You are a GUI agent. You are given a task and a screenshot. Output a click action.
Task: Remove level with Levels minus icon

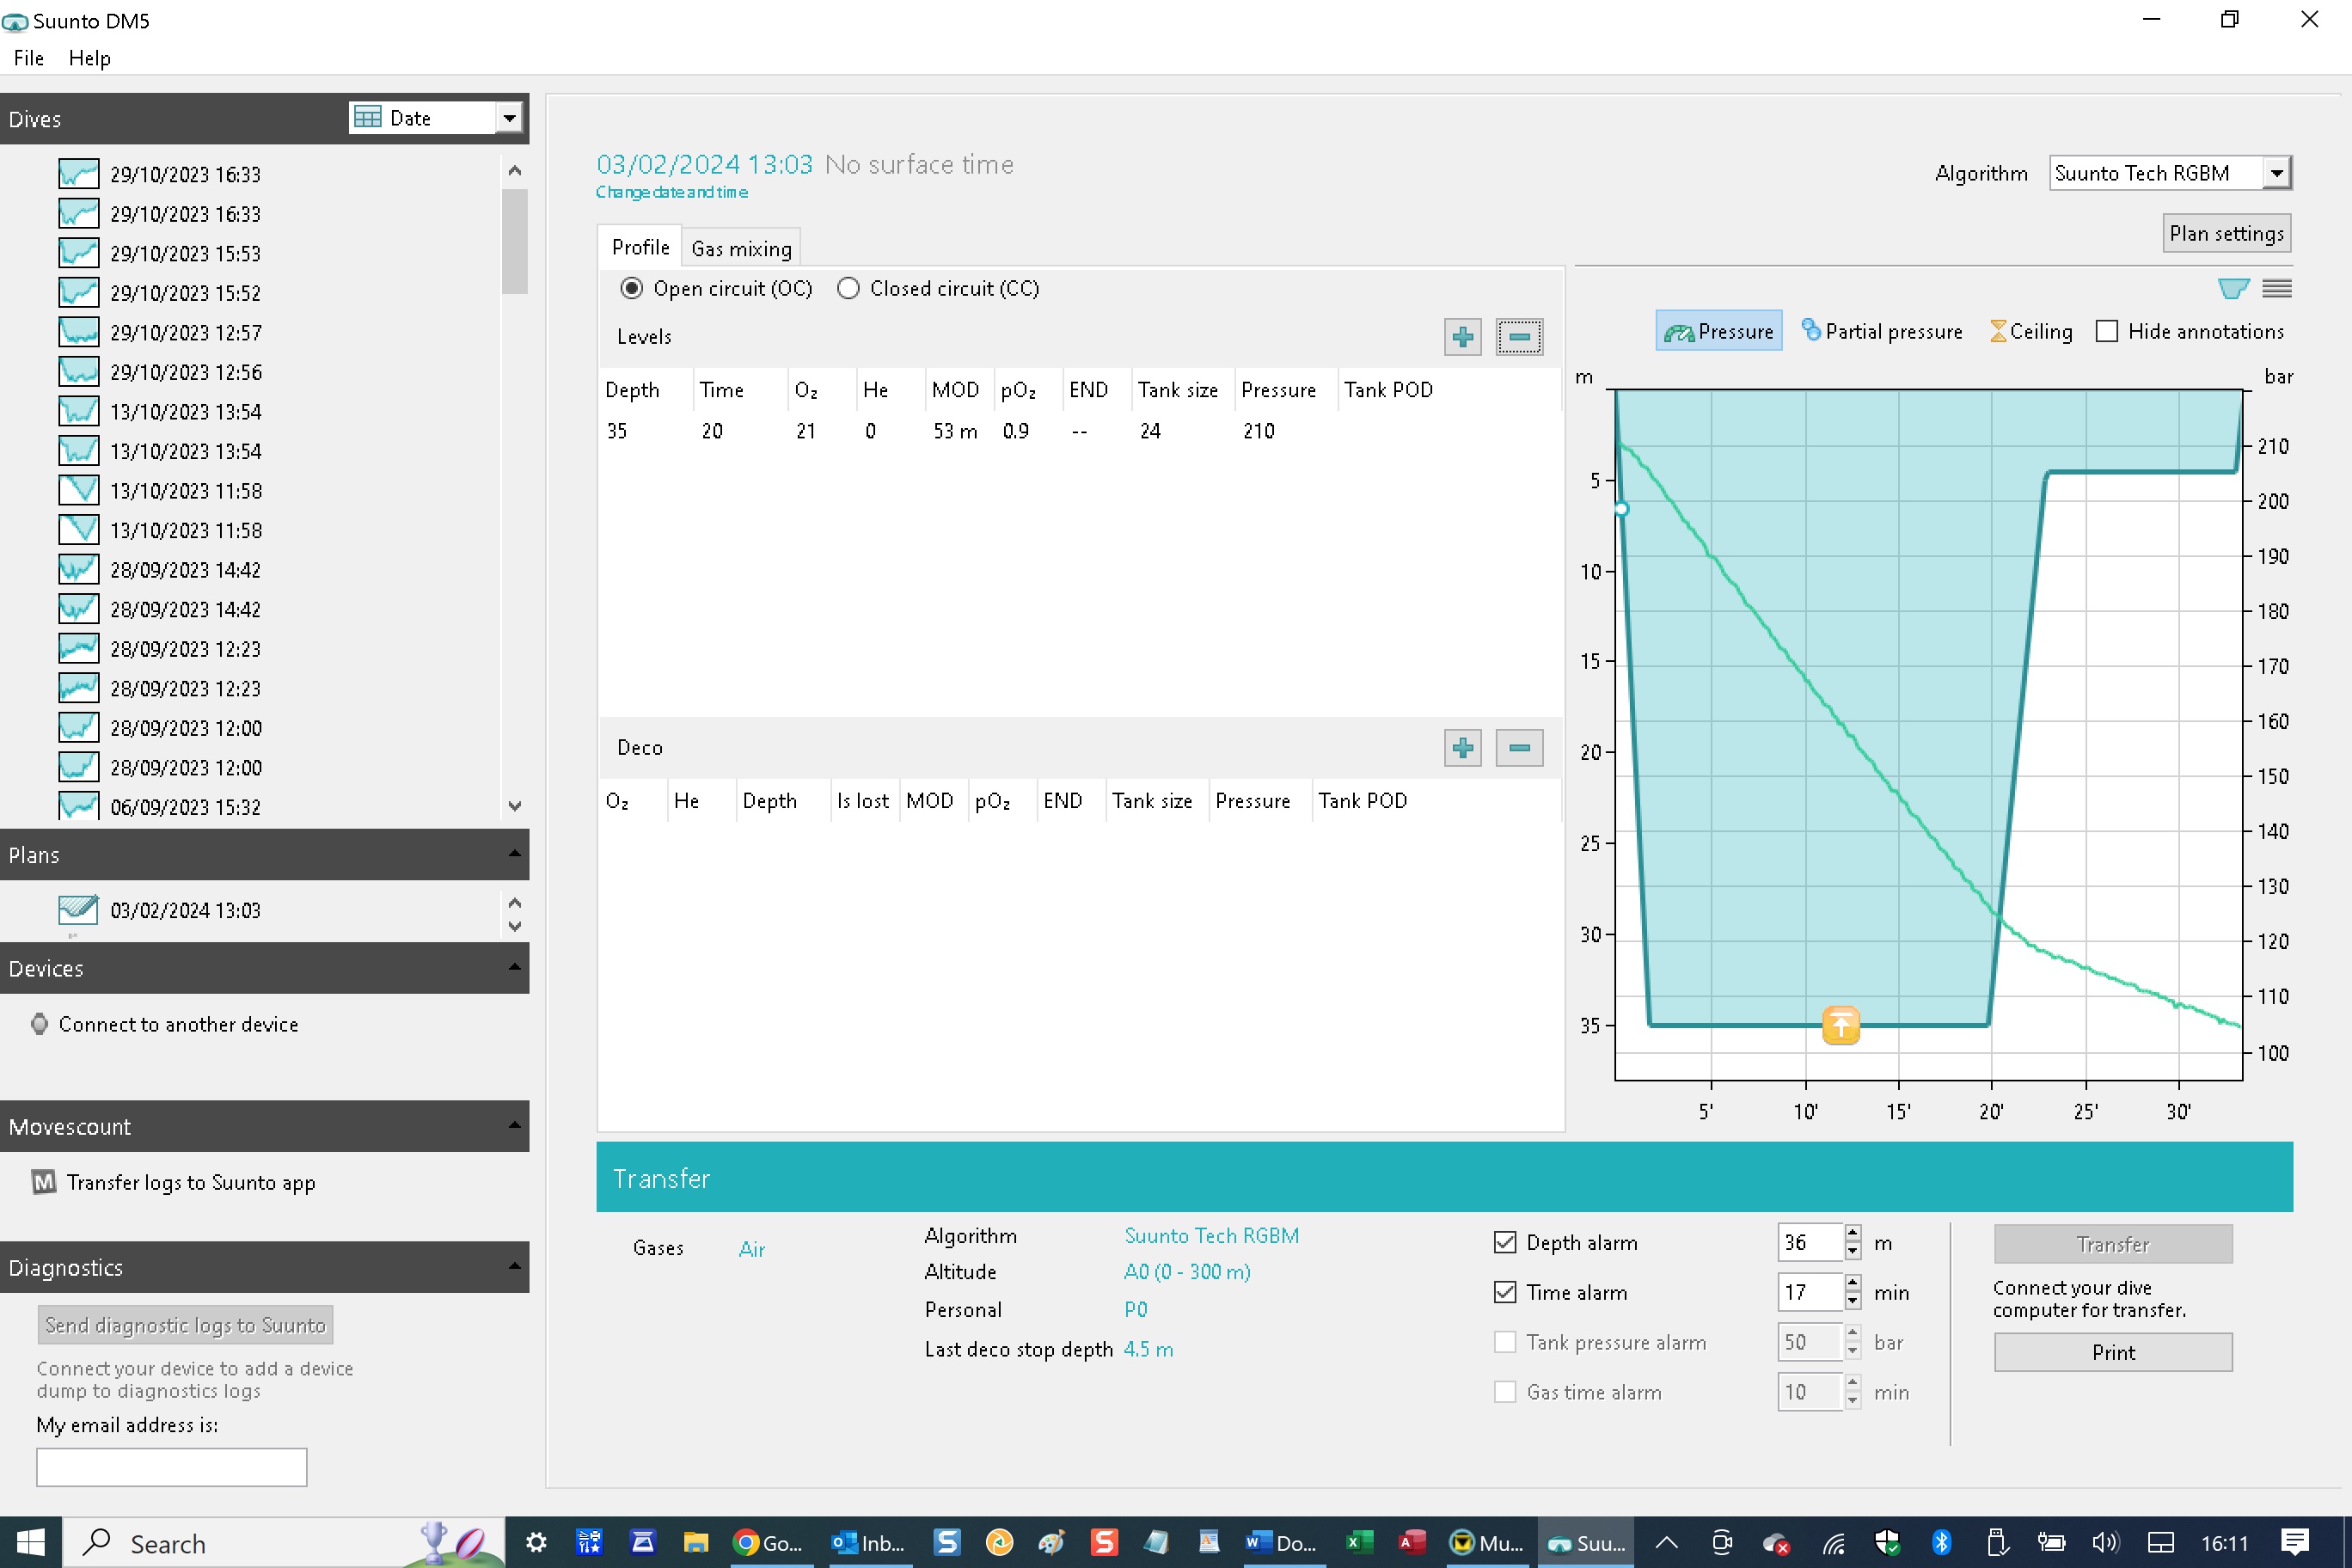(x=1518, y=337)
